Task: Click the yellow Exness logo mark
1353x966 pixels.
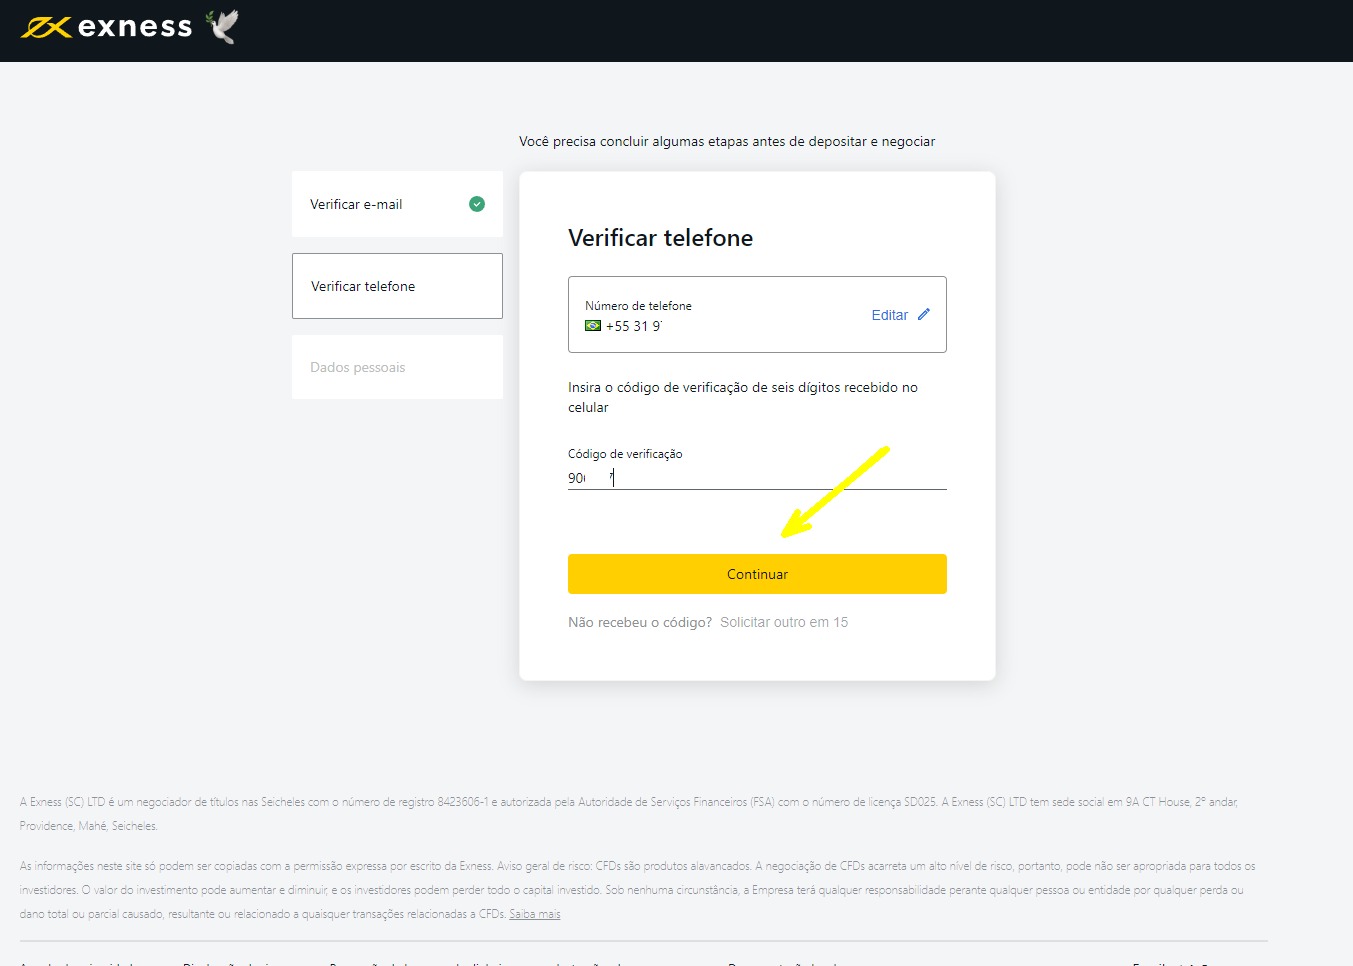Action: tap(45, 27)
